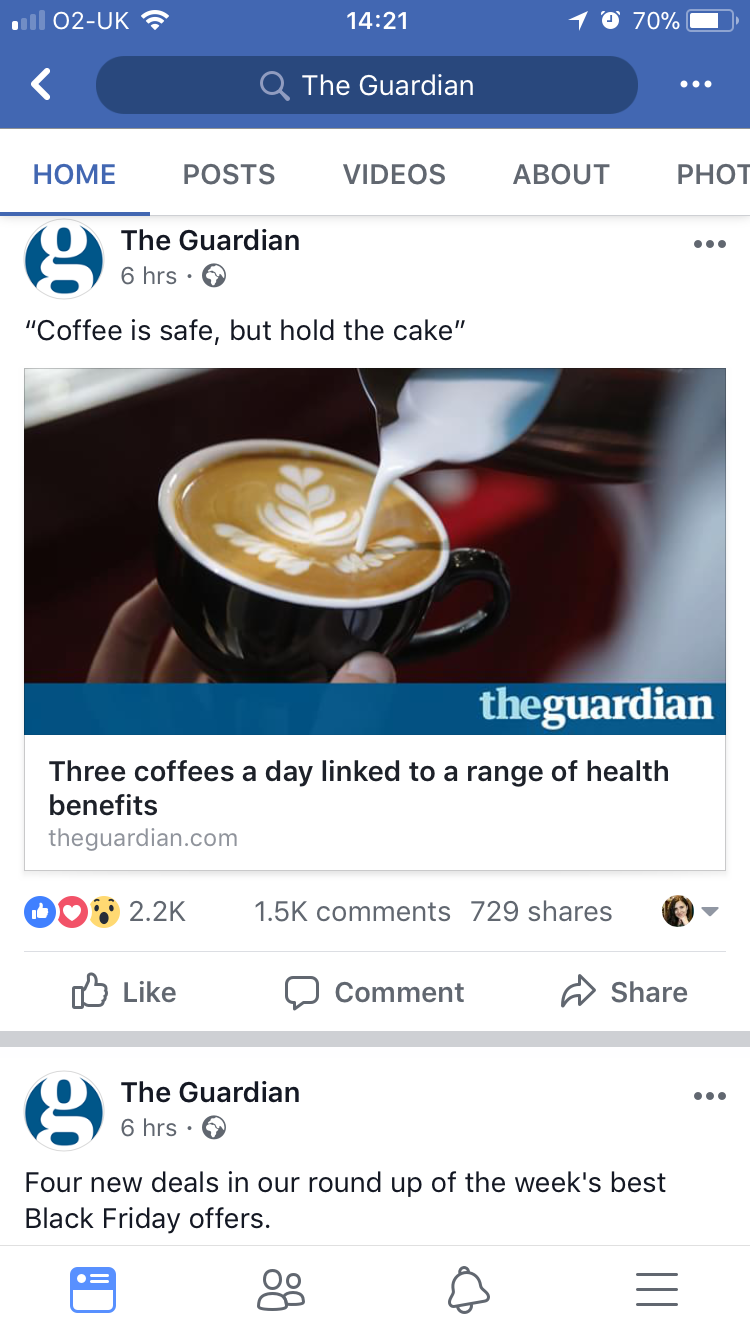Like the coffee post
This screenshot has width=750, height=1334.
click(124, 992)
